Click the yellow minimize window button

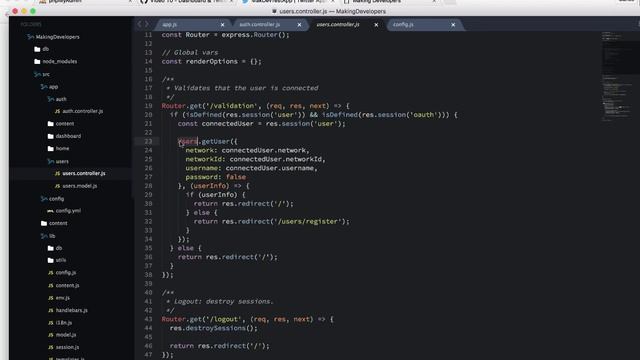click(x=24, y=11)
